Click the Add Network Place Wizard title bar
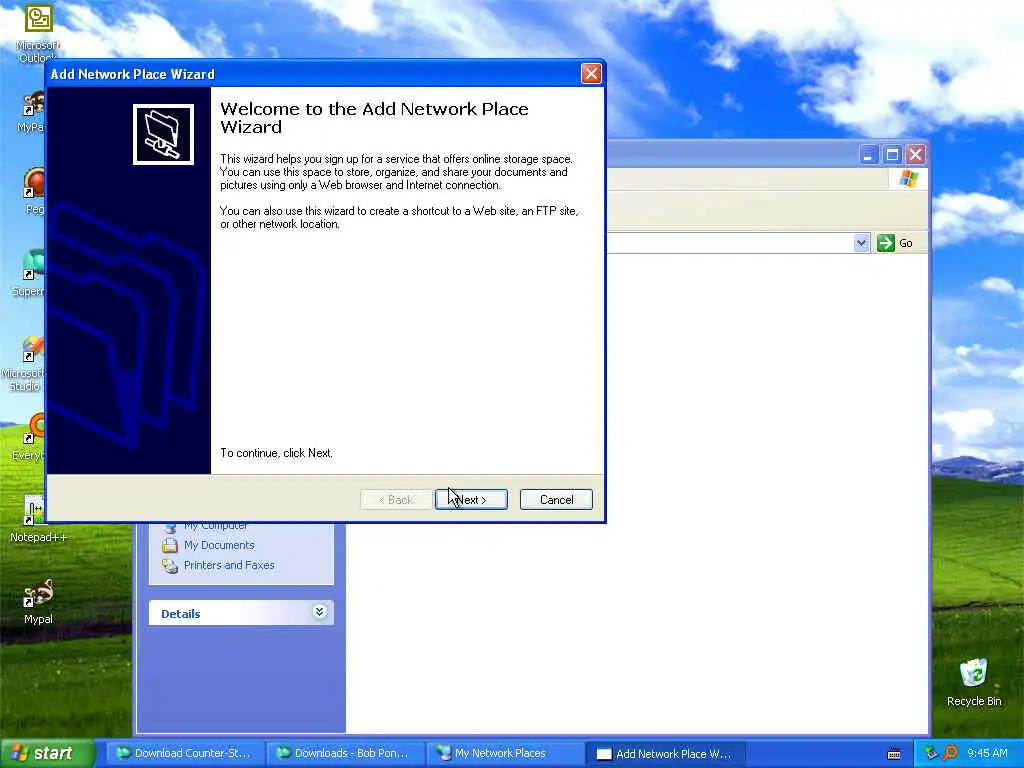This screenshot has width=1024, height=768. coord(313,74)
